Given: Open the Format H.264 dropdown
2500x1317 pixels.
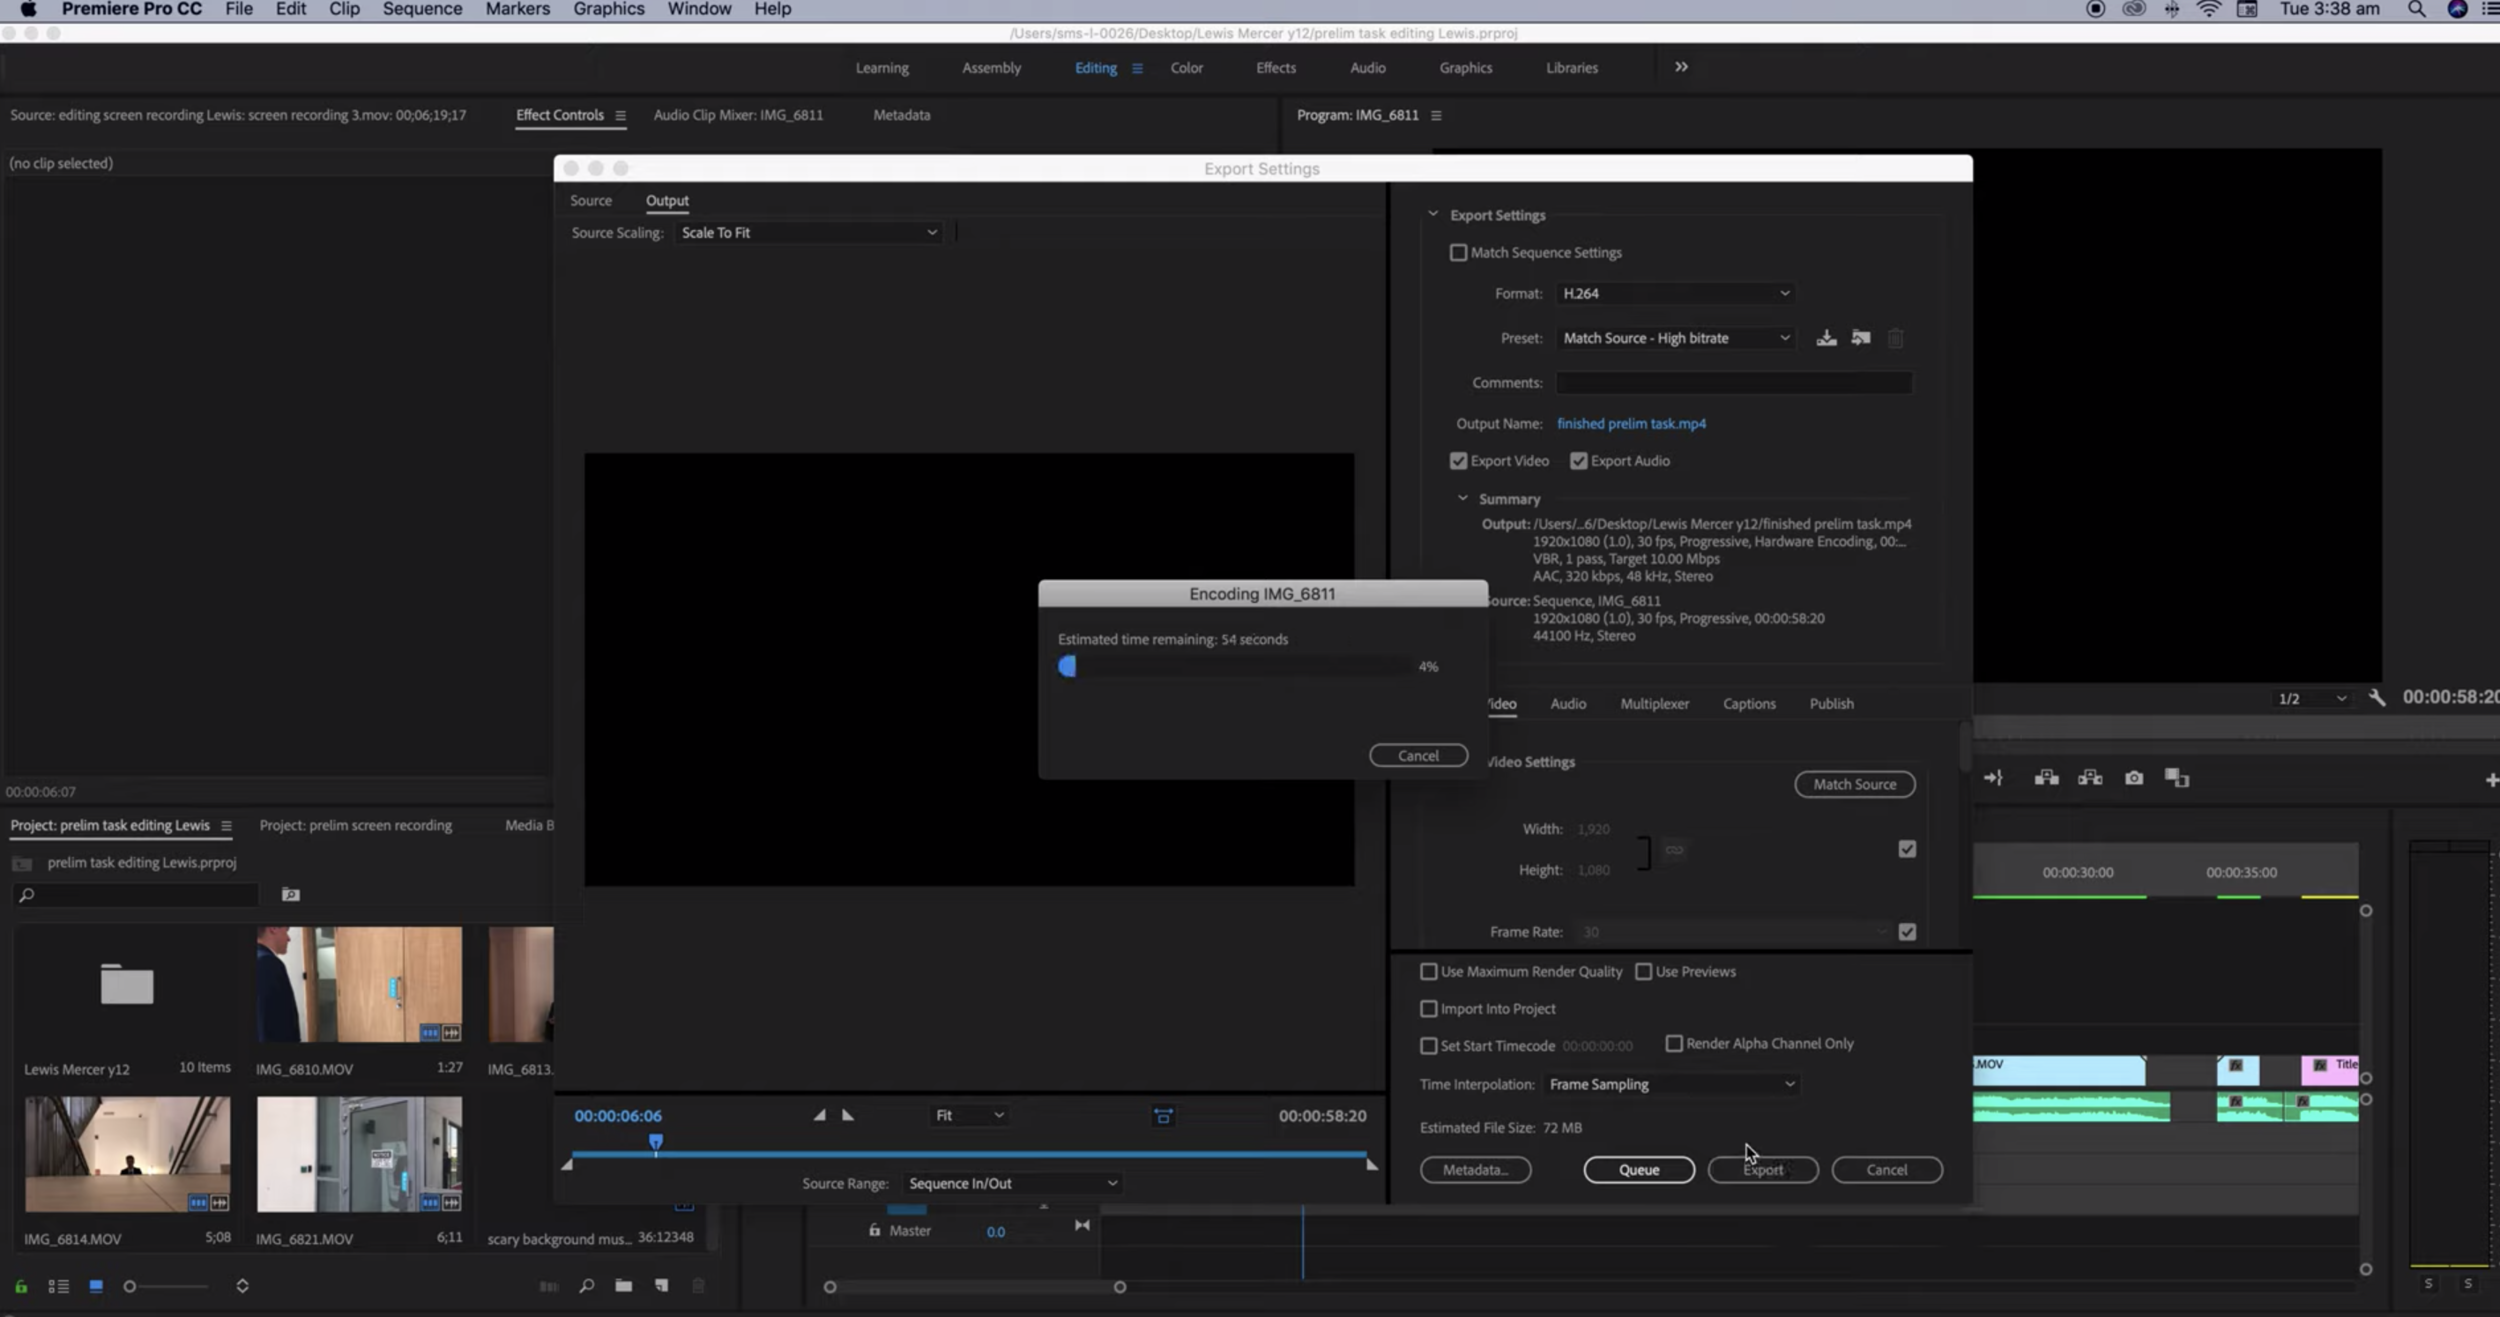Looking at the screenshot, I should click(1674, 293).
